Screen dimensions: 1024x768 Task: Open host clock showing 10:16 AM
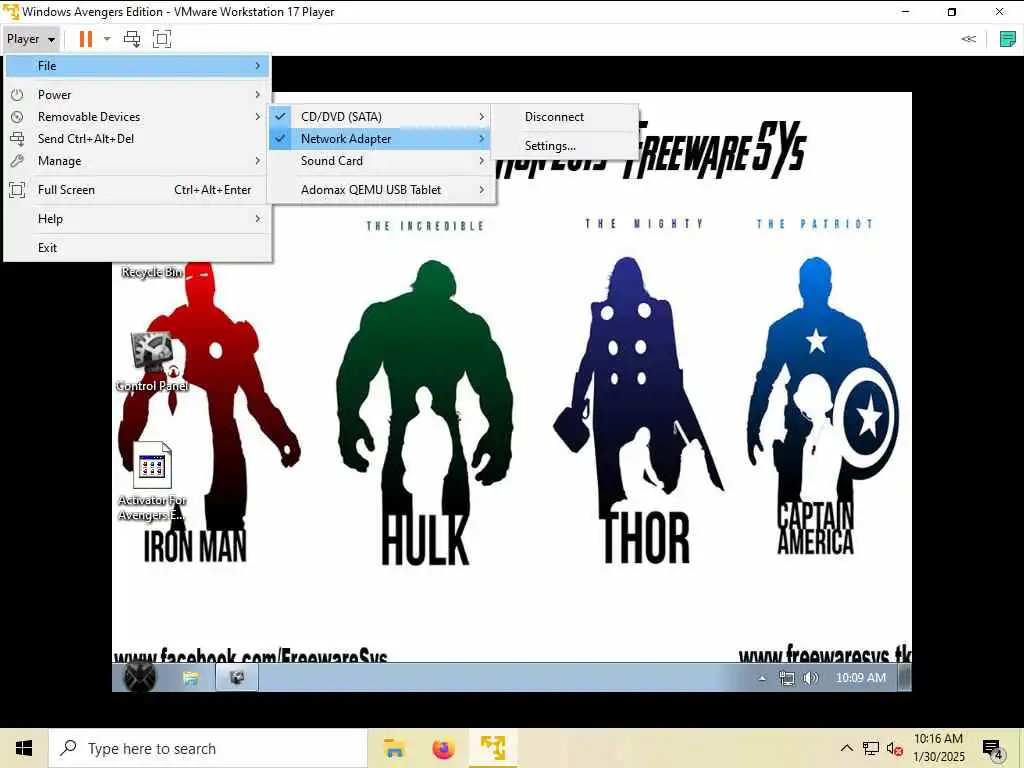[x=938, y=748]
